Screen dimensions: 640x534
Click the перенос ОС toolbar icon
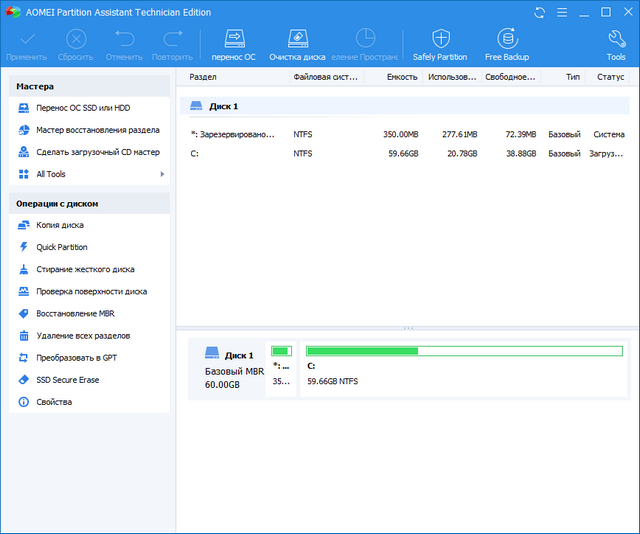coord(233,44)
